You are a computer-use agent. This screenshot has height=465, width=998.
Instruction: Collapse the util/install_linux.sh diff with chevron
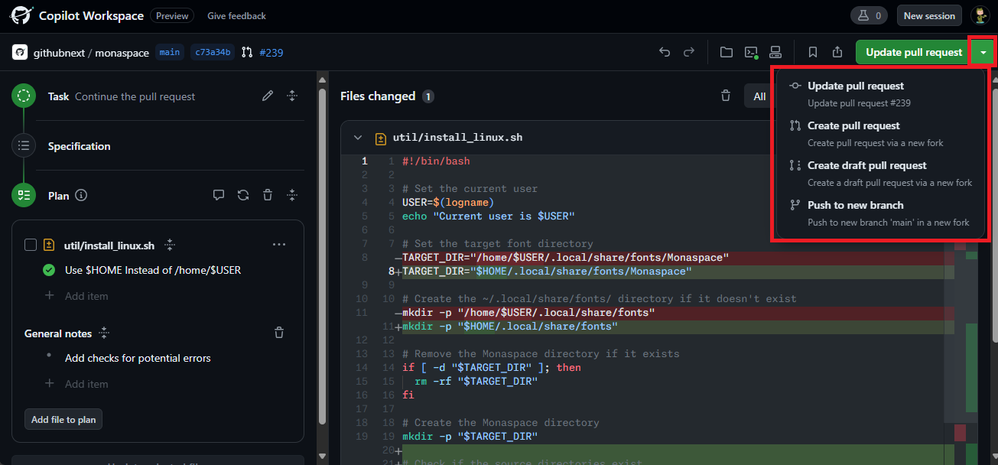tap(358, 137)
